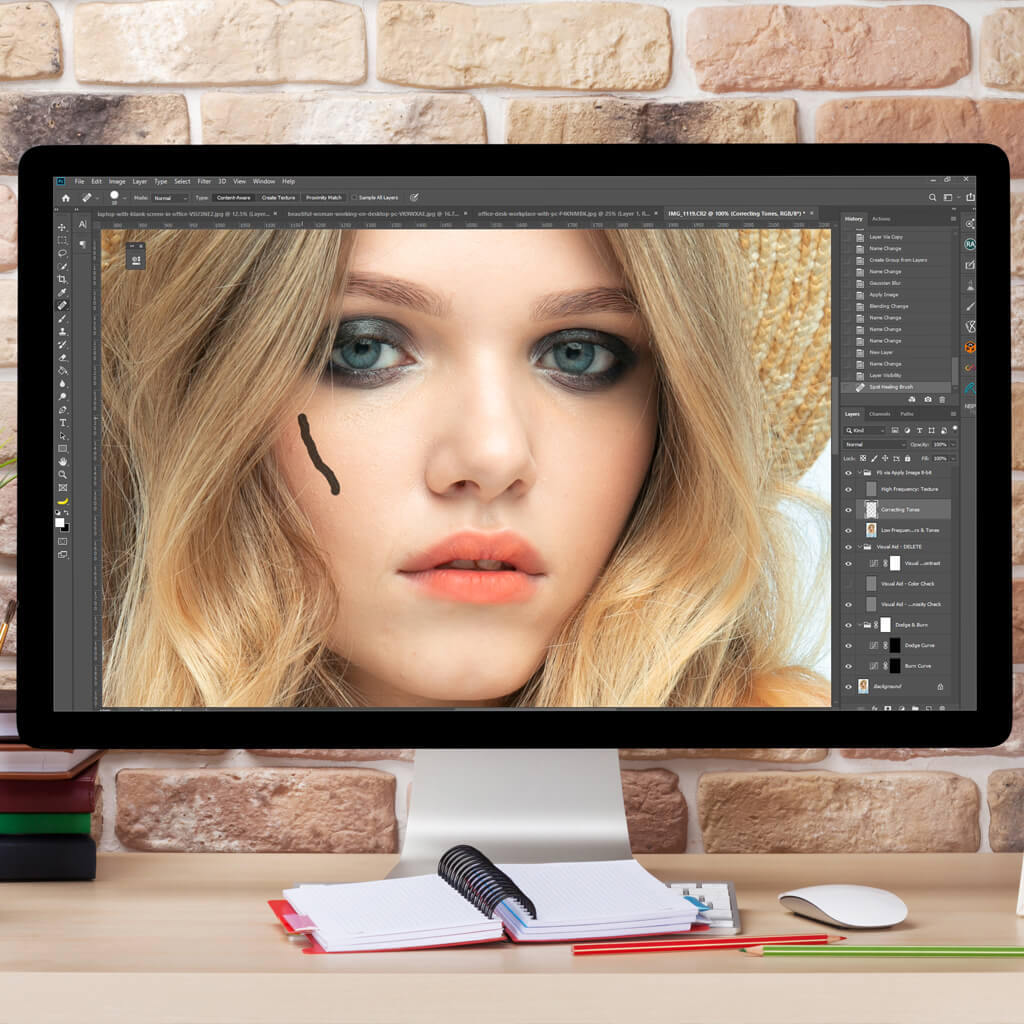Delete current state with History trash icon
Viewport: 1024px width, 1024px height.
click(941, 399)
